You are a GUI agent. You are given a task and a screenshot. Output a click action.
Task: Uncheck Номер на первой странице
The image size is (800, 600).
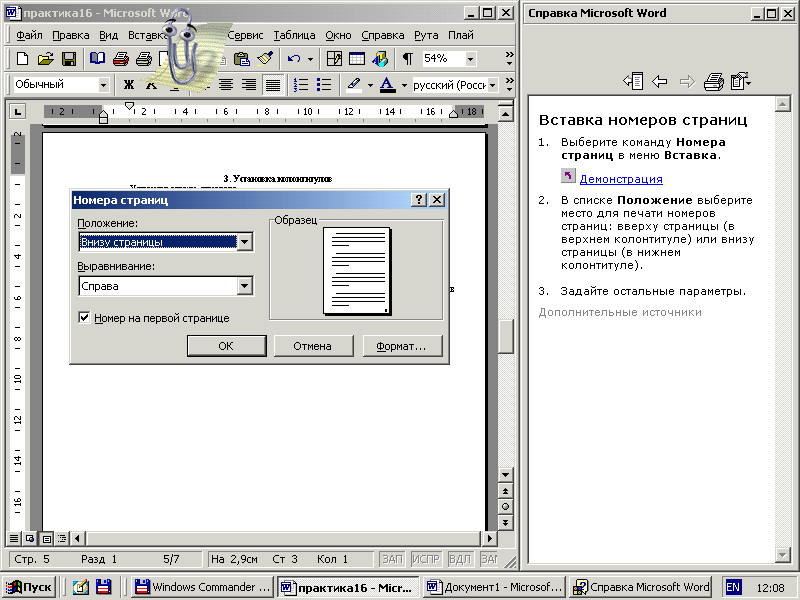84,318
